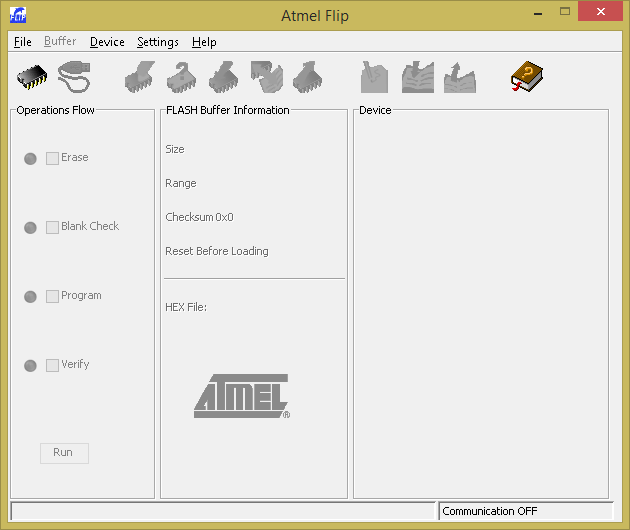Click the Edit Buffer toolbar icon
The height and width of the screenshot is (530, 630).
click(375, 76)
